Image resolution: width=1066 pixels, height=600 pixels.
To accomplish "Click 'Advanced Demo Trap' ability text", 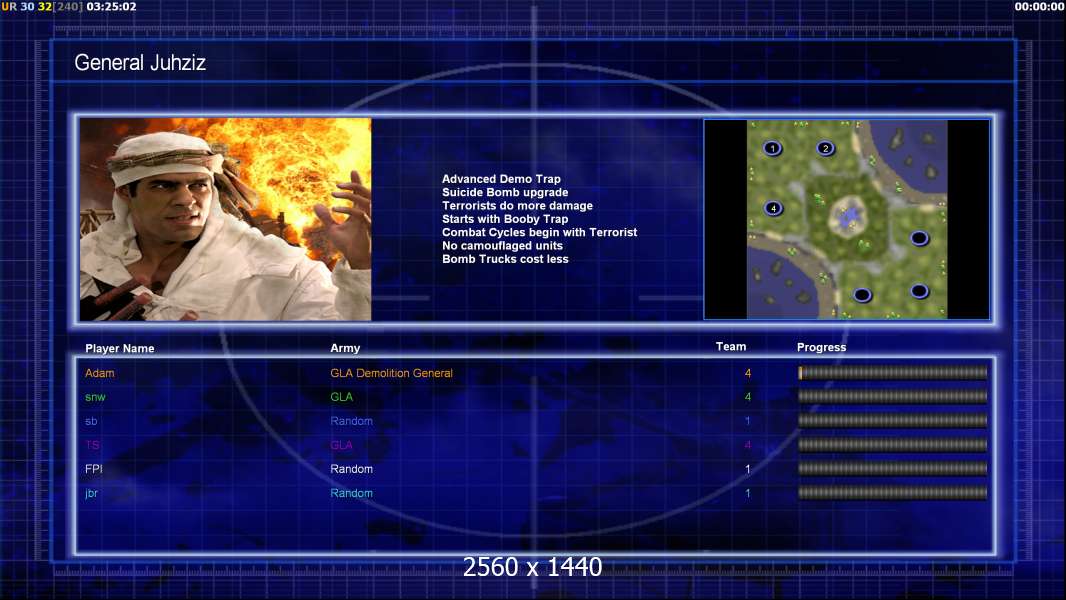I will 501,179.
